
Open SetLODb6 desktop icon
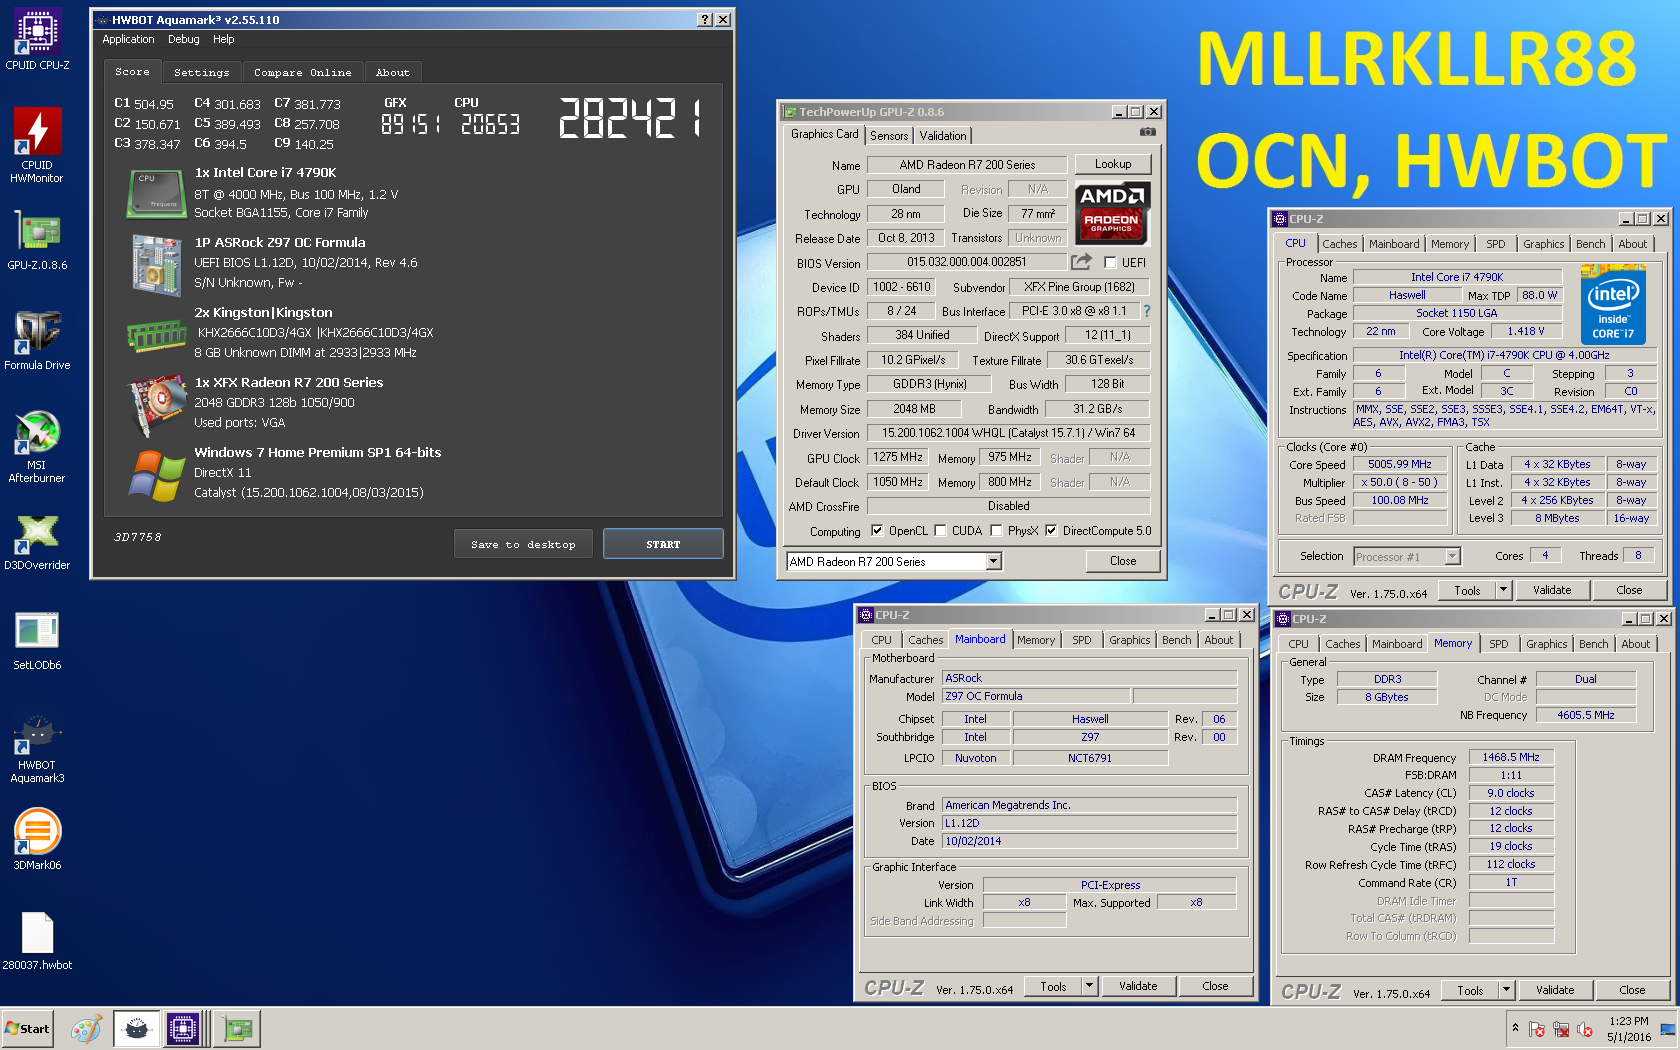click(x=37, y=640)
